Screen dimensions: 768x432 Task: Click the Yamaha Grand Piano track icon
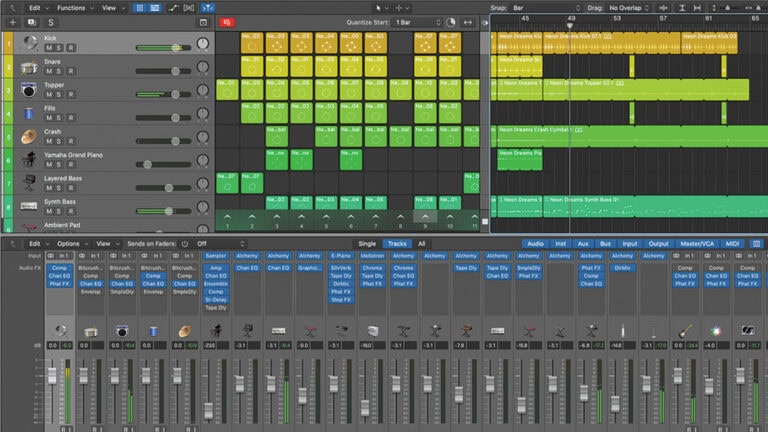pyautogui.click(x=29, y=160)
